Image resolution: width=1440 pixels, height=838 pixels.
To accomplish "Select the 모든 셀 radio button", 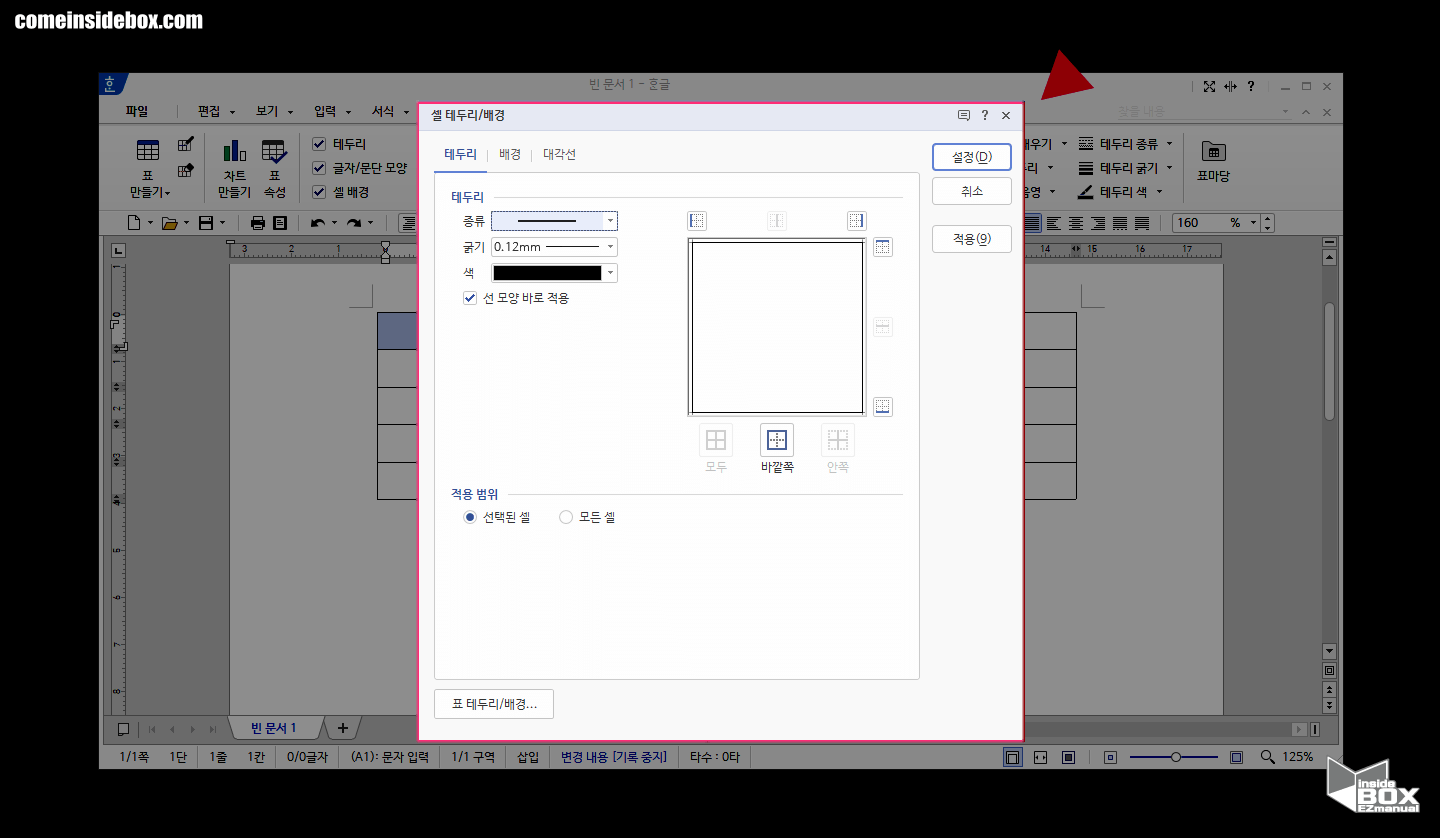I will (x=566, y=517).
